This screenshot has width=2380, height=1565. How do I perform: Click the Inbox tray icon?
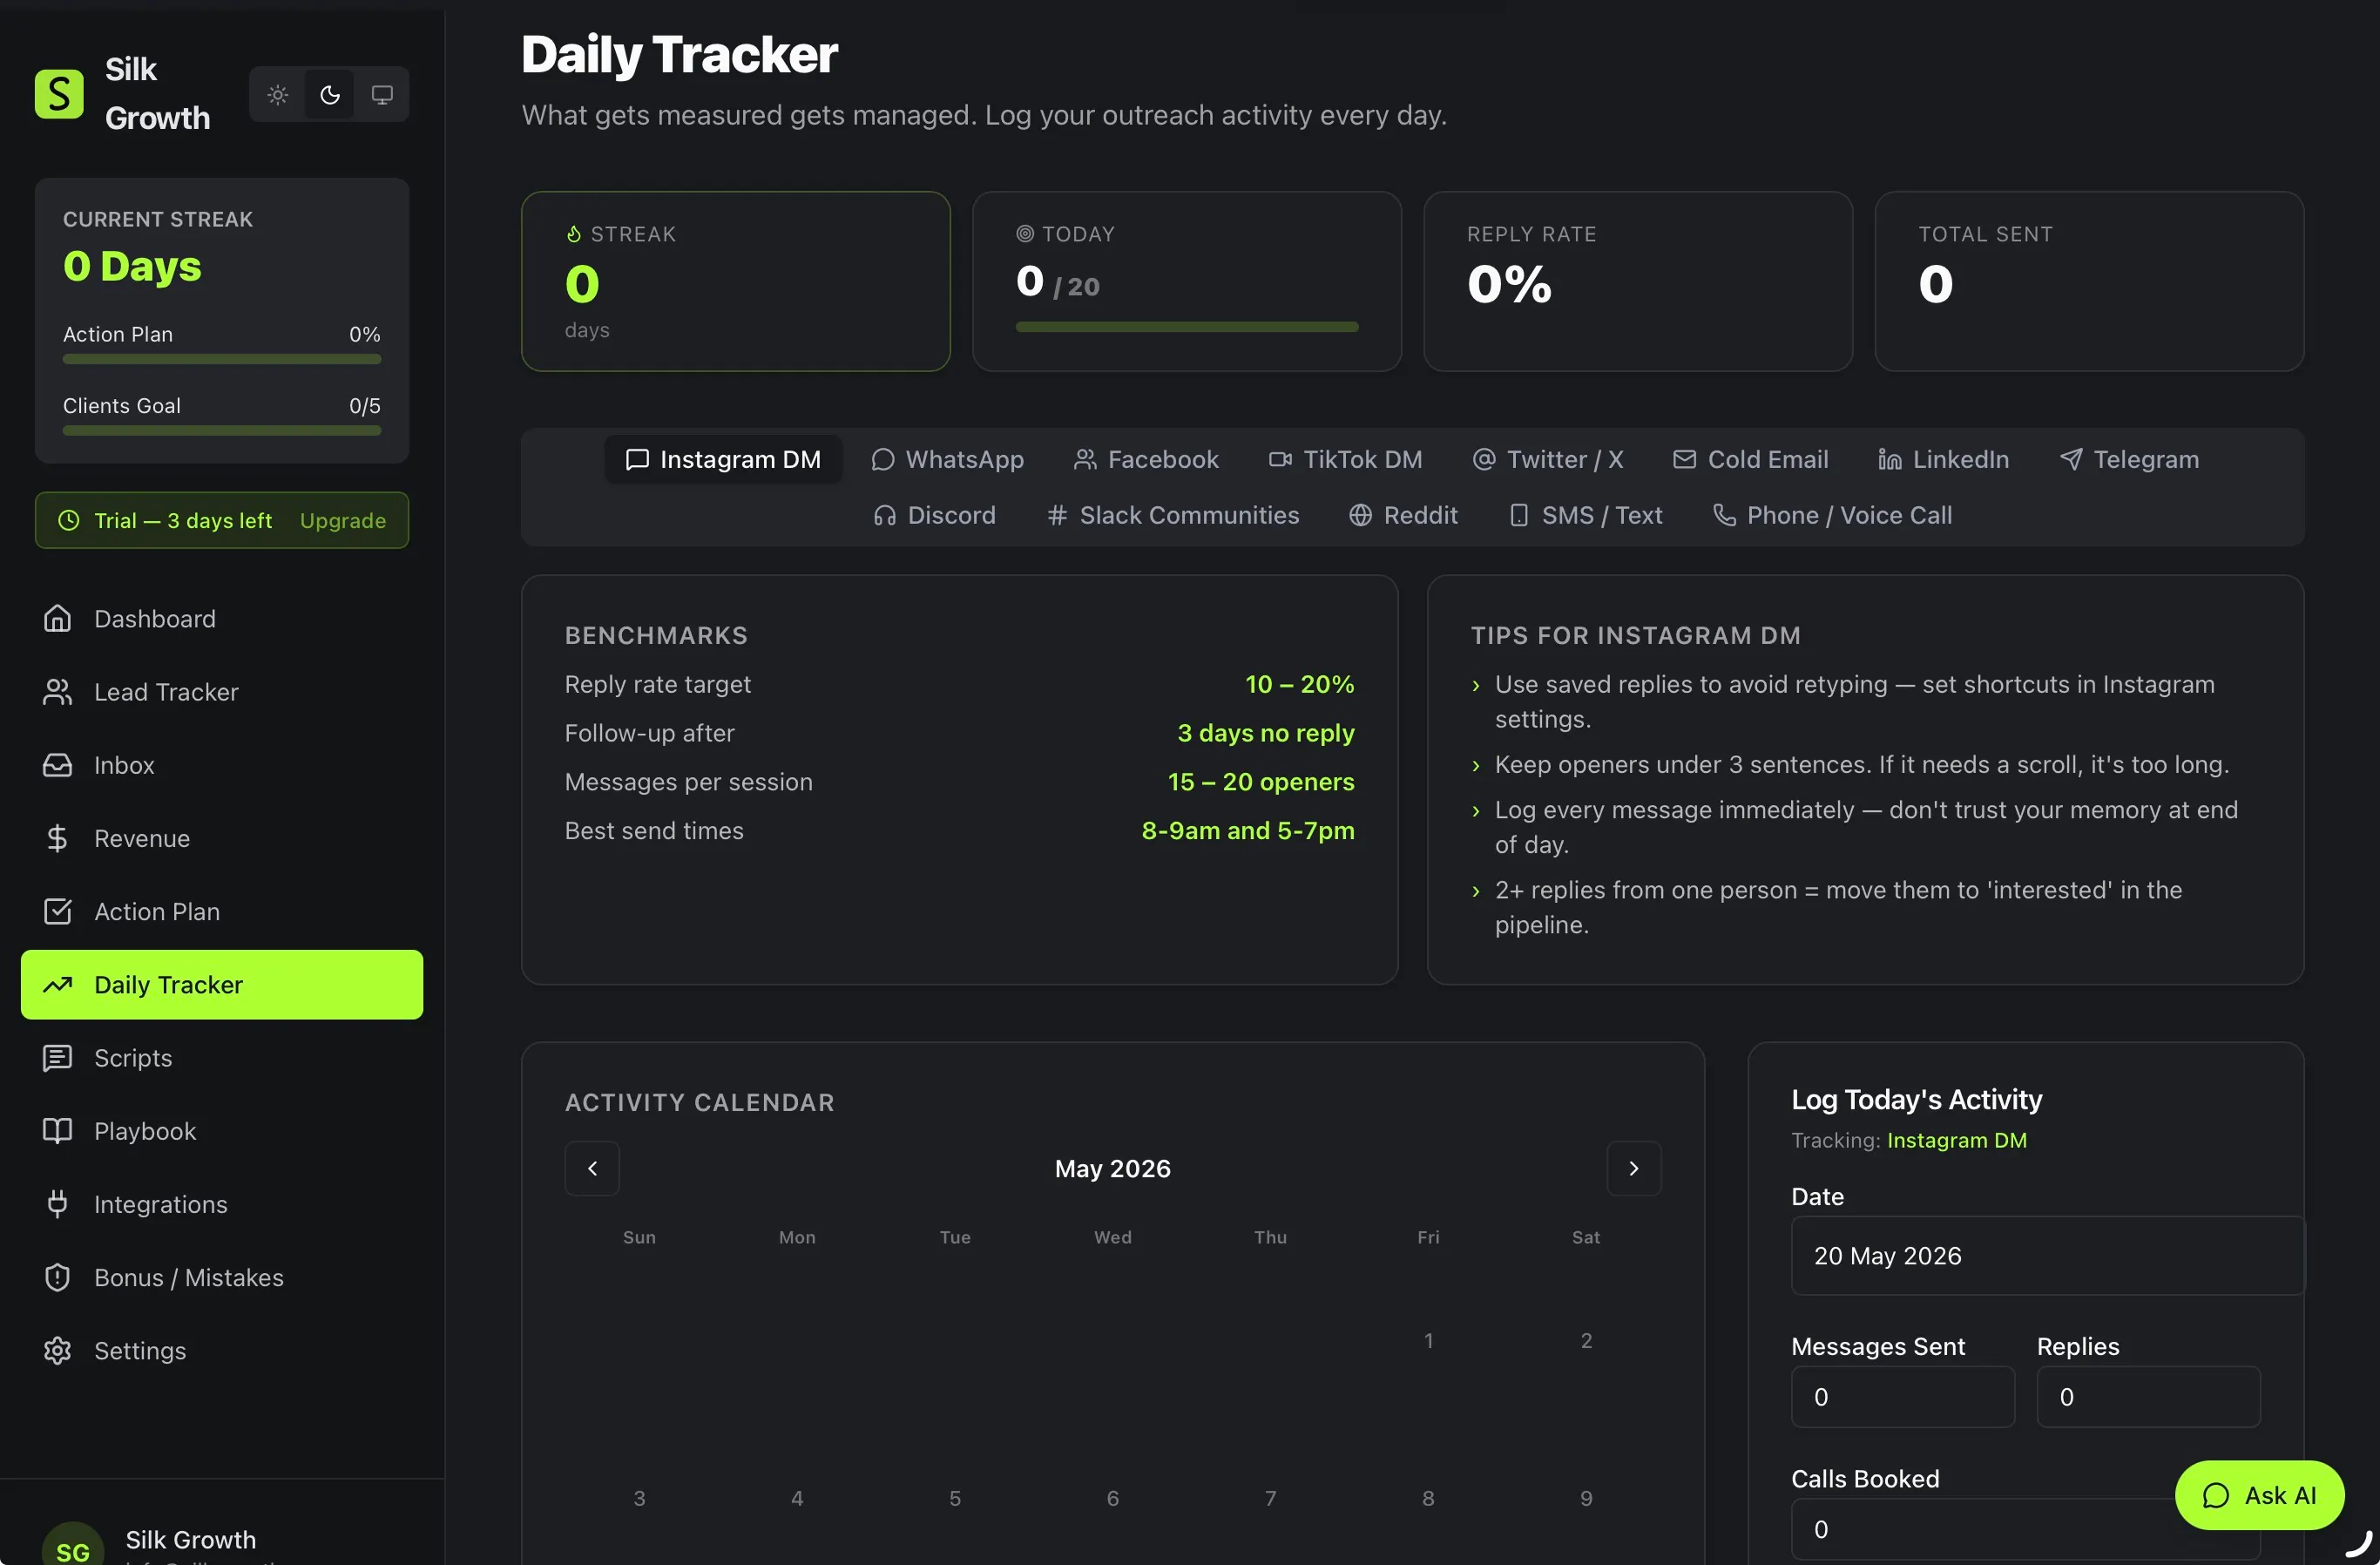click(57, 765)
